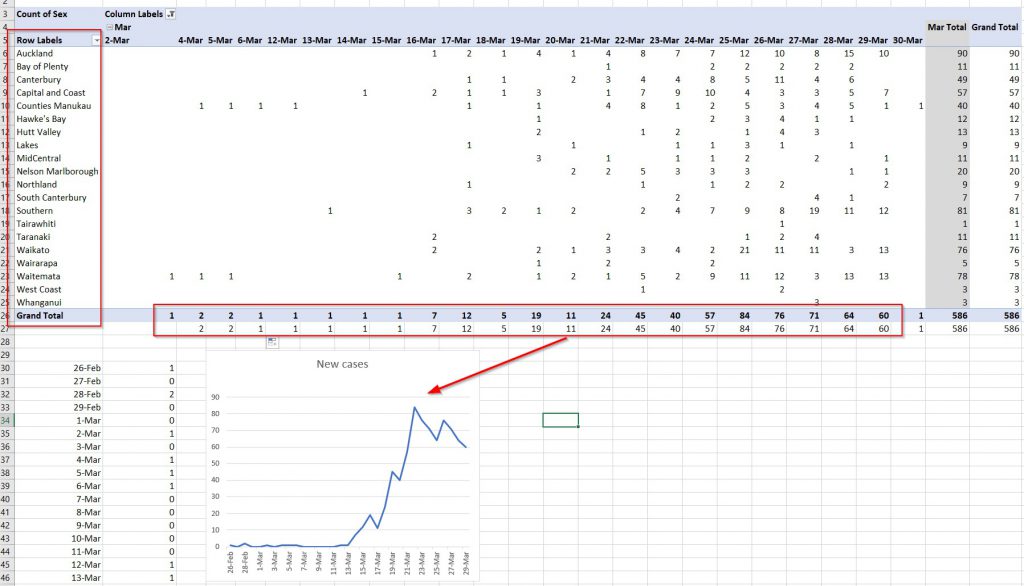The width and height of the screenshot is (1024, 586).
Task: Open the Column Labels filter dropdown
Action: click(x=170, y=14)
